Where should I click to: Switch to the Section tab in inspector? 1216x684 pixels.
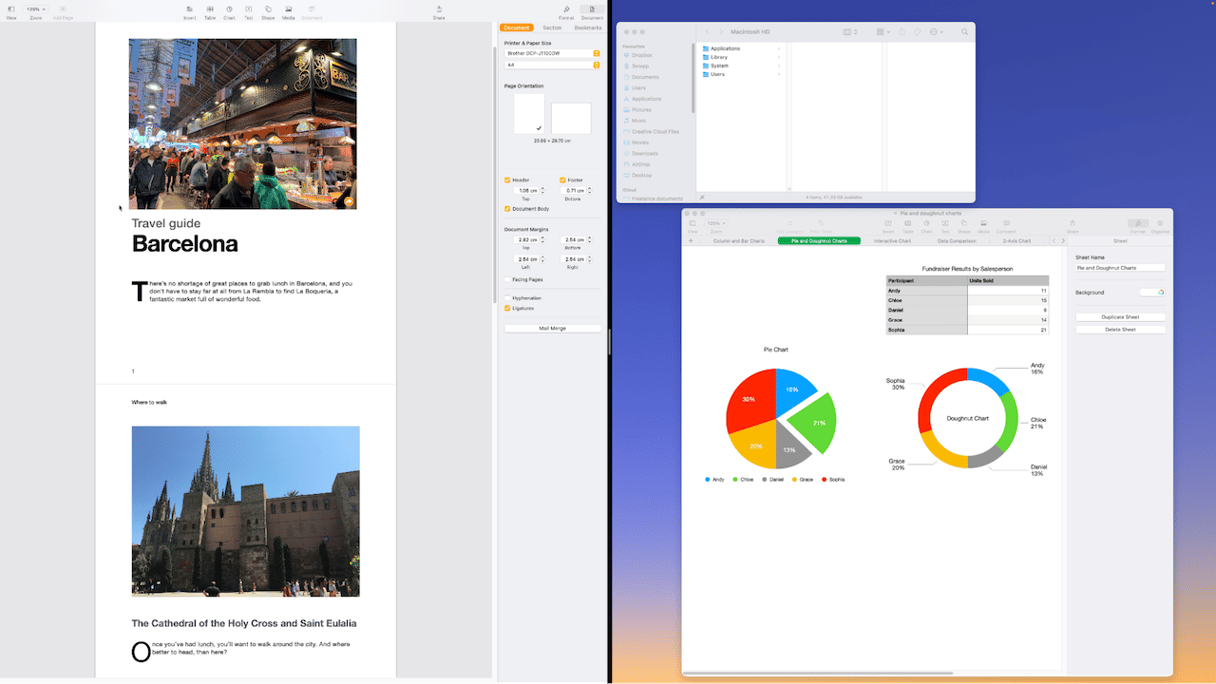pyautogui.click(x=552, y=28)
